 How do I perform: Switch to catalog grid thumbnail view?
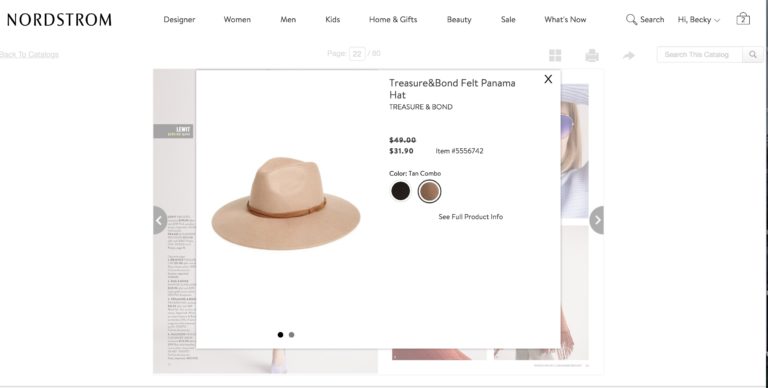(555, 55)
